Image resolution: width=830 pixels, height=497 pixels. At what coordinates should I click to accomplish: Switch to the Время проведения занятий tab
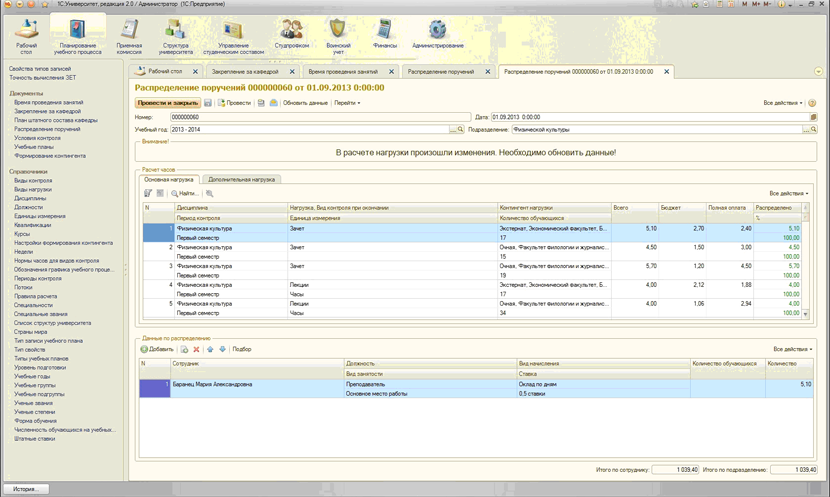[x=343, y=72]
